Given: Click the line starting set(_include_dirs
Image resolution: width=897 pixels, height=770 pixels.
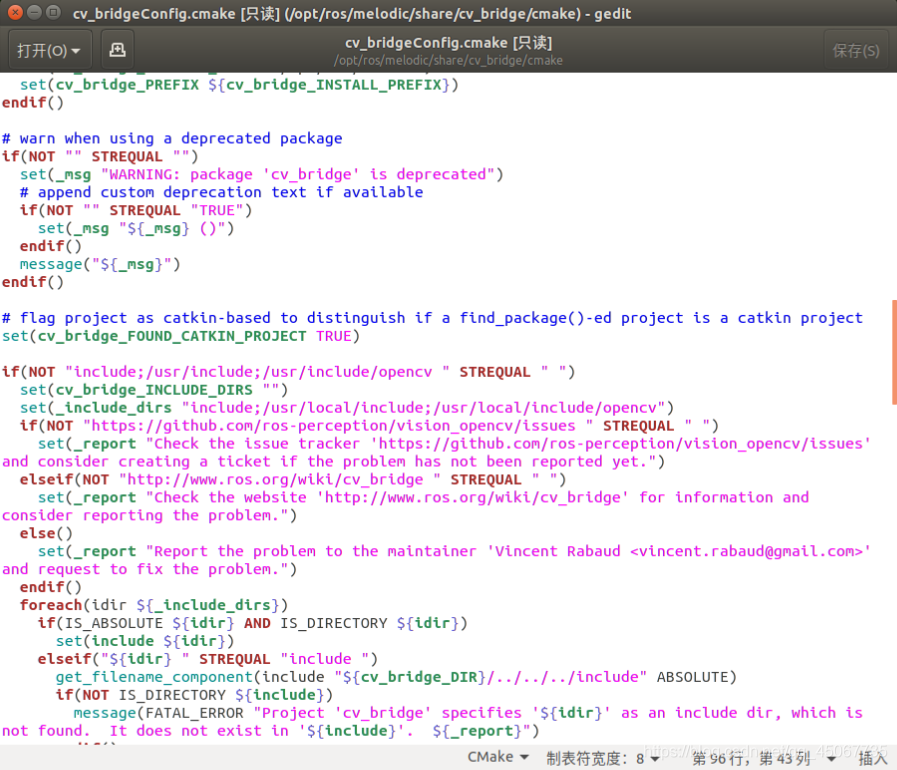Looking at the screenshot, I should tap(347, 408).
